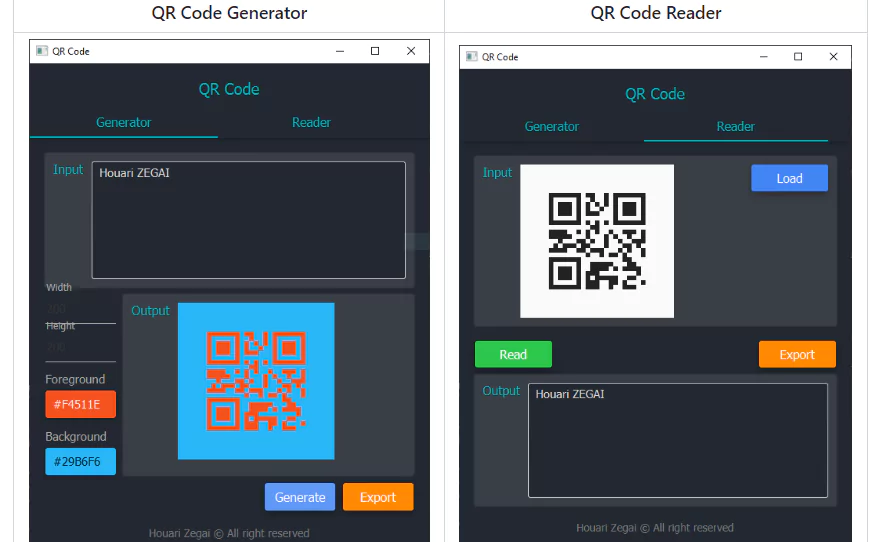This screenshot has height=542, width=869.
Task: Export the generated QR code in left window
Action: coord(378,497)
